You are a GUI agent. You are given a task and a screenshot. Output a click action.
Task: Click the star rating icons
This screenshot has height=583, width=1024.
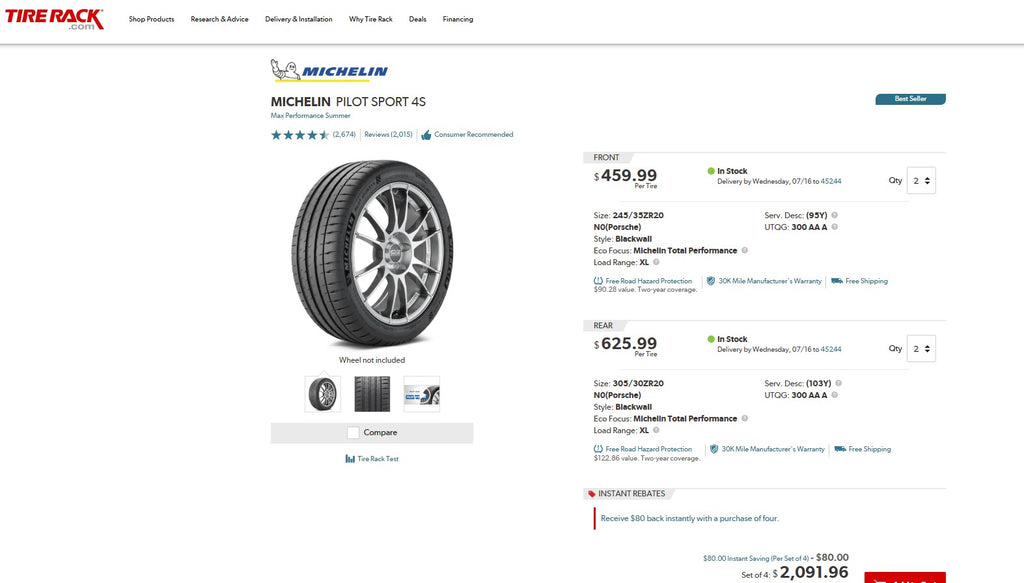coord(300,135)
